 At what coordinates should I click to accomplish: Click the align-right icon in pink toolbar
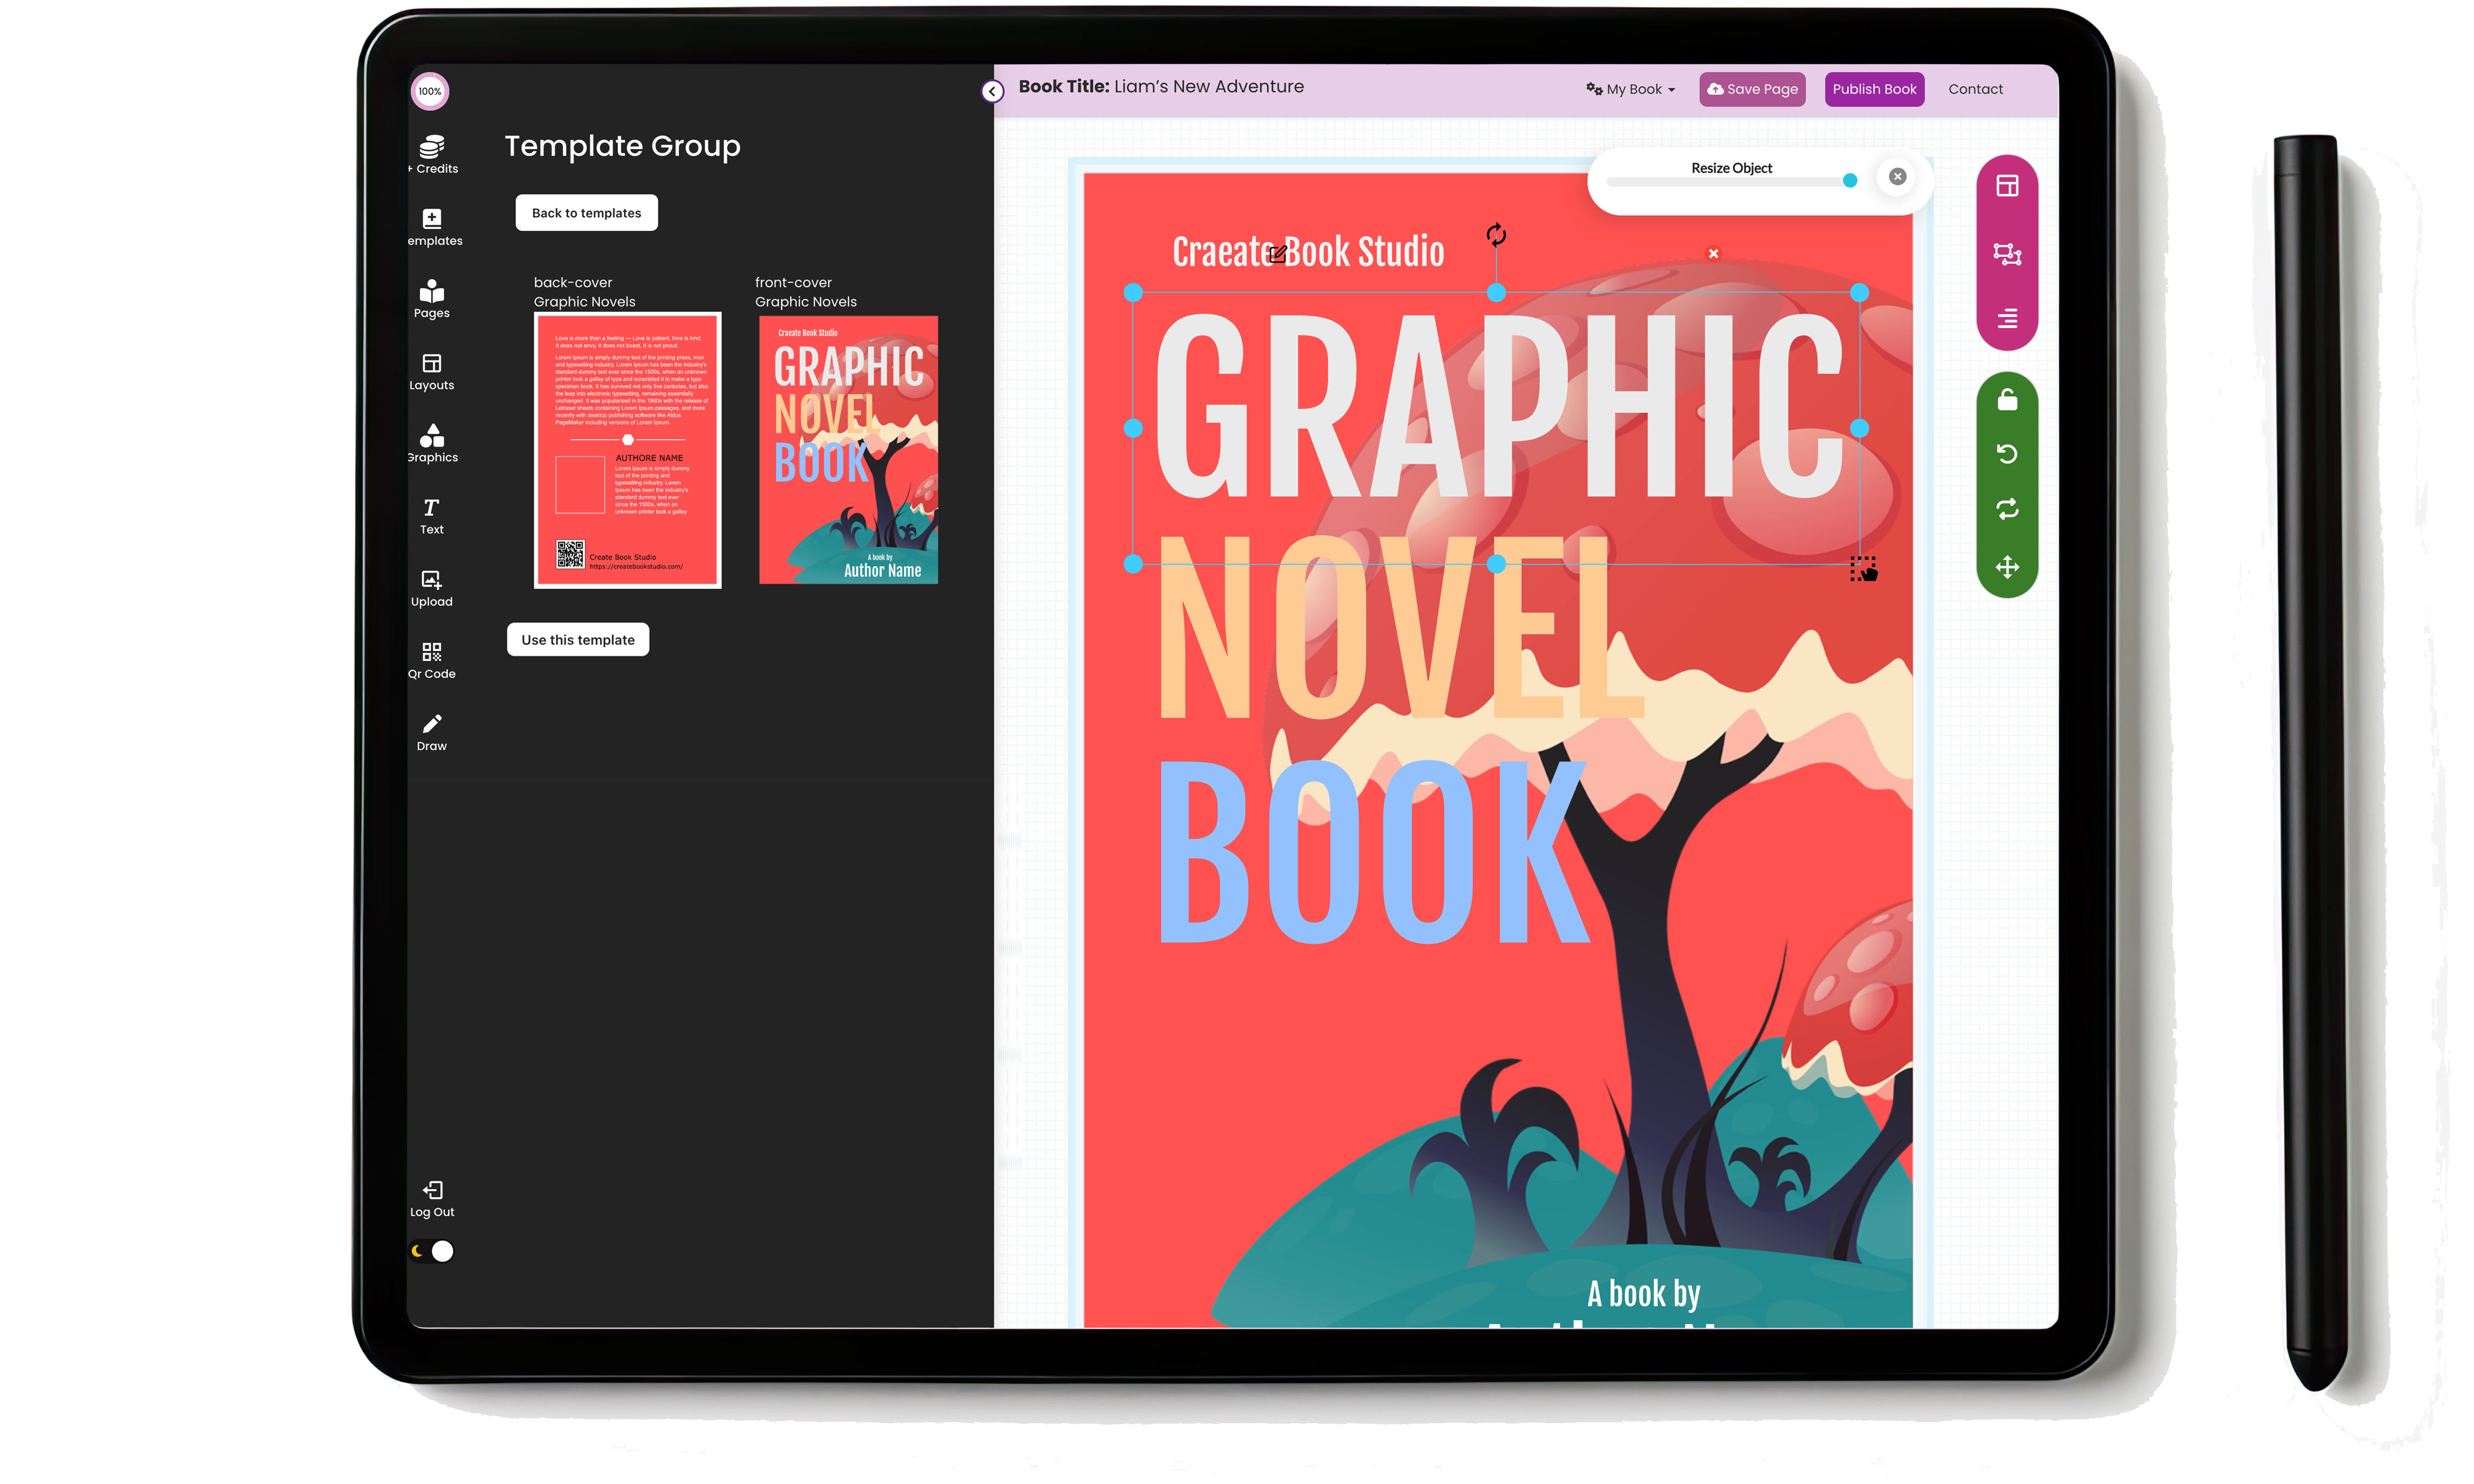click(2007, 319)
